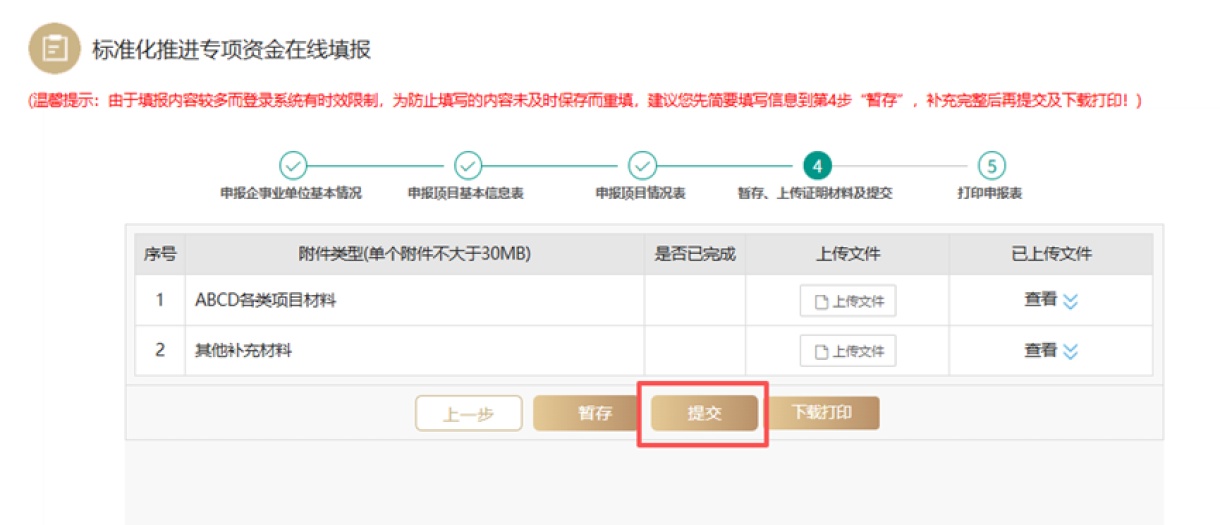The image size is (1220, 525).
Task: Go back with the 上一步 button
Action: (x=469, y=414)
